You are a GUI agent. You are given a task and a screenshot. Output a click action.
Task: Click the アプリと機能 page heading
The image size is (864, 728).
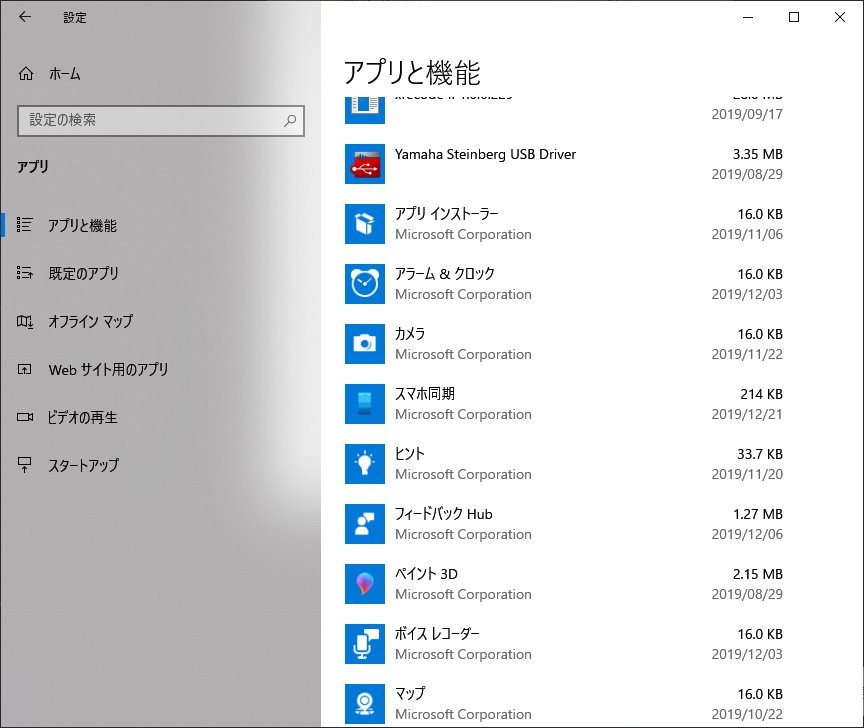pyautogui.click(x=412, y=73)
